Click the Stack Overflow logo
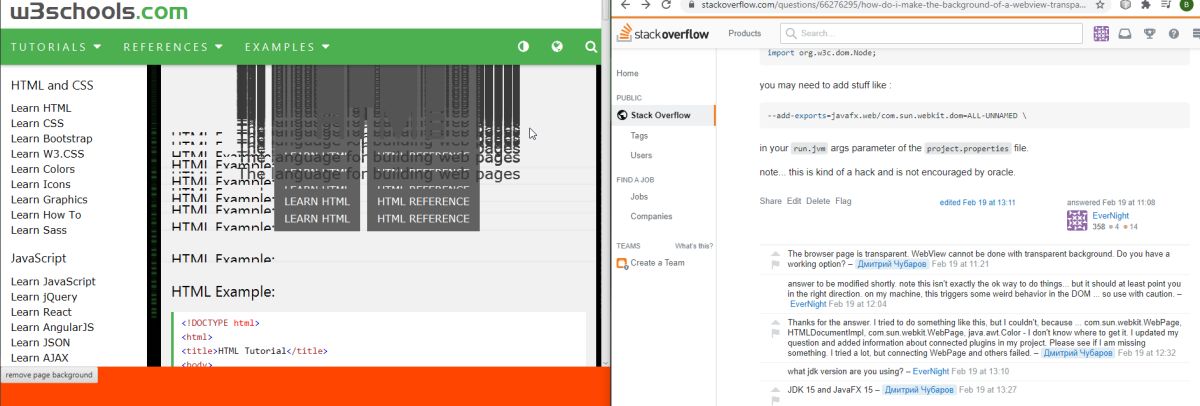The image size is (1200, 406). pyautogui.click(x=665, y=34)
